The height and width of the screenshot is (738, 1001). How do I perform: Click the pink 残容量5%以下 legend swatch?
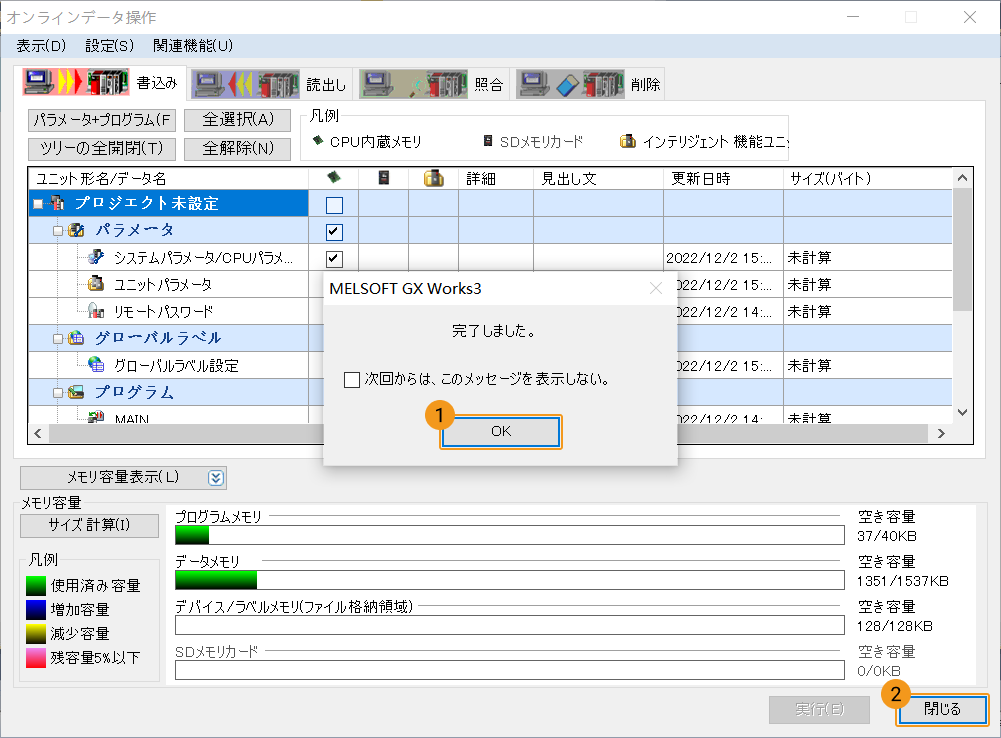tap(36, 658)
